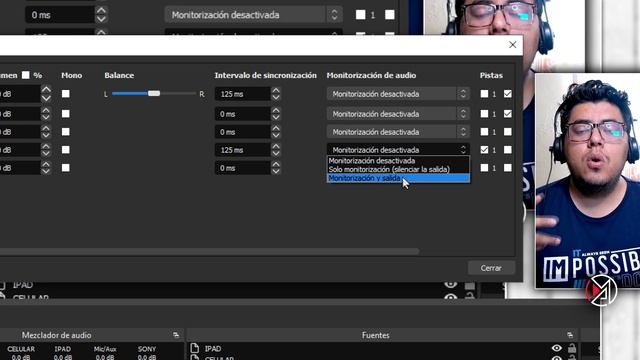Collapse the open monitoring dropdown in fourth row
The width and height of the screenshot is (640, 360).
(x=398, y=150)
